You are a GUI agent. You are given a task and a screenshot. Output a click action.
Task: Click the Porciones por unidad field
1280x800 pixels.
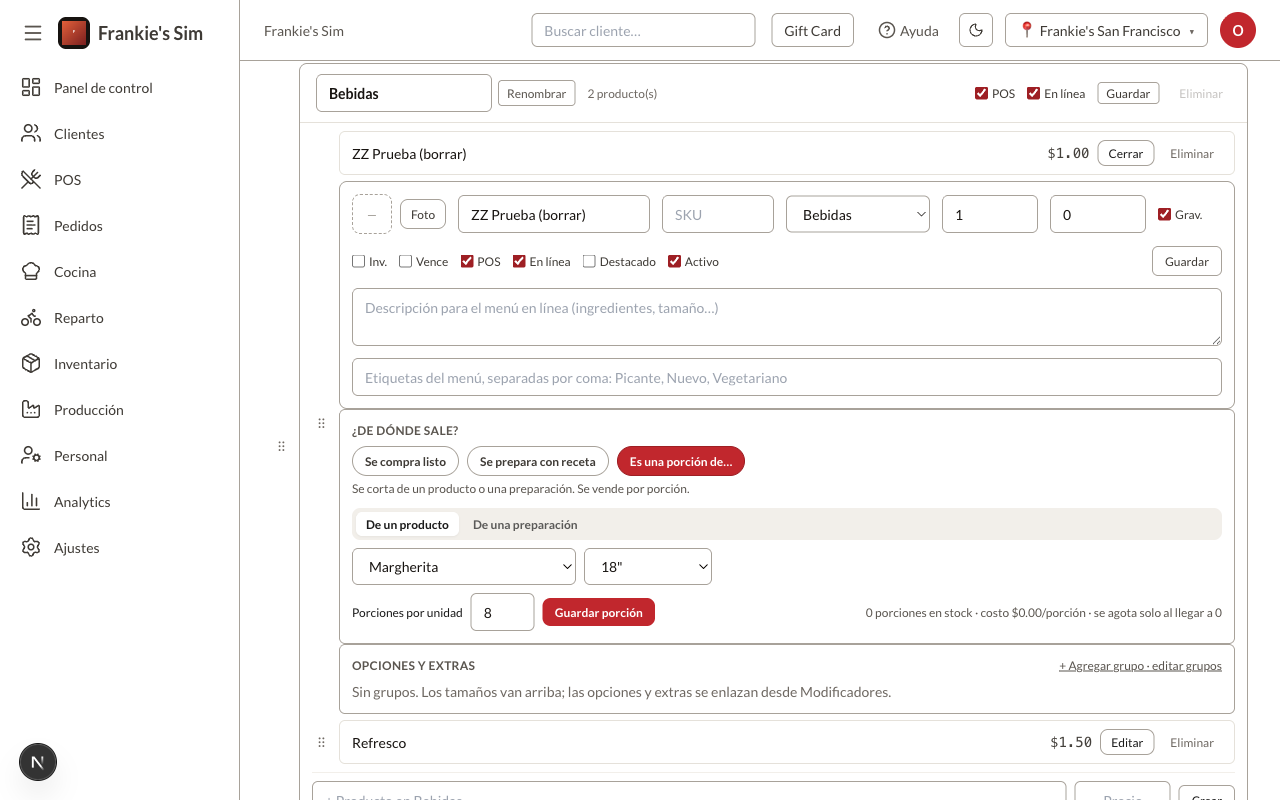pyautogui.click(x=502, y=612)
